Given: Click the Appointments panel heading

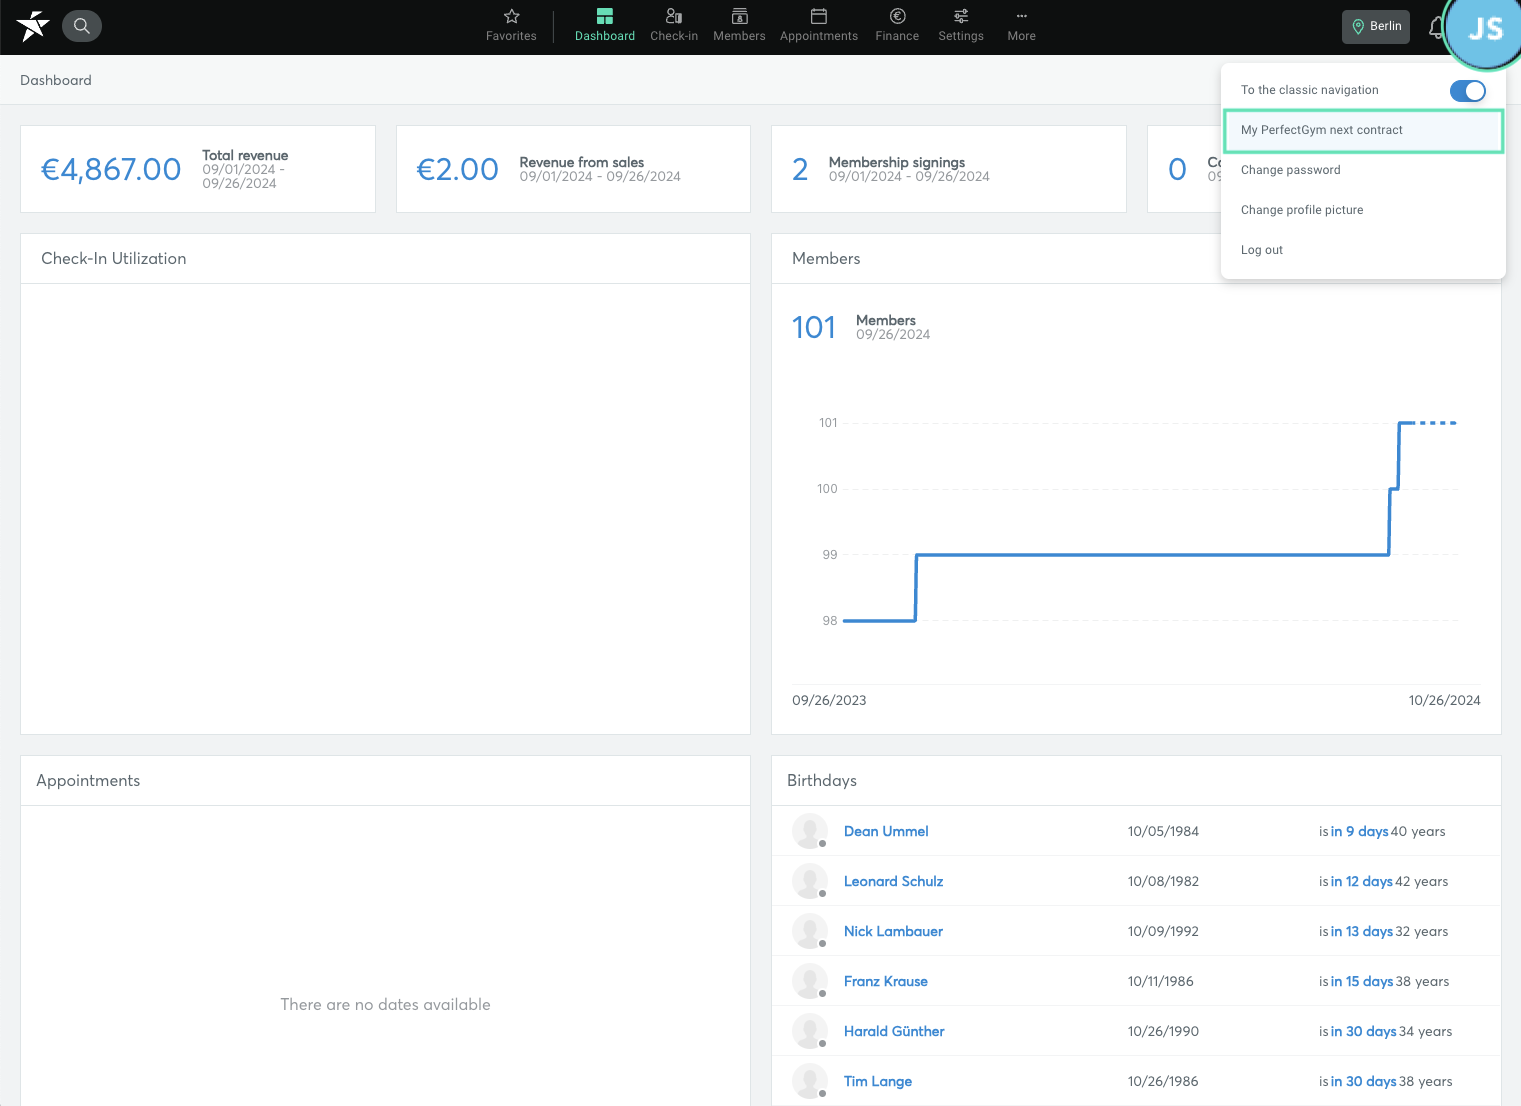Looking at the screenshot, I should point(88,780).
